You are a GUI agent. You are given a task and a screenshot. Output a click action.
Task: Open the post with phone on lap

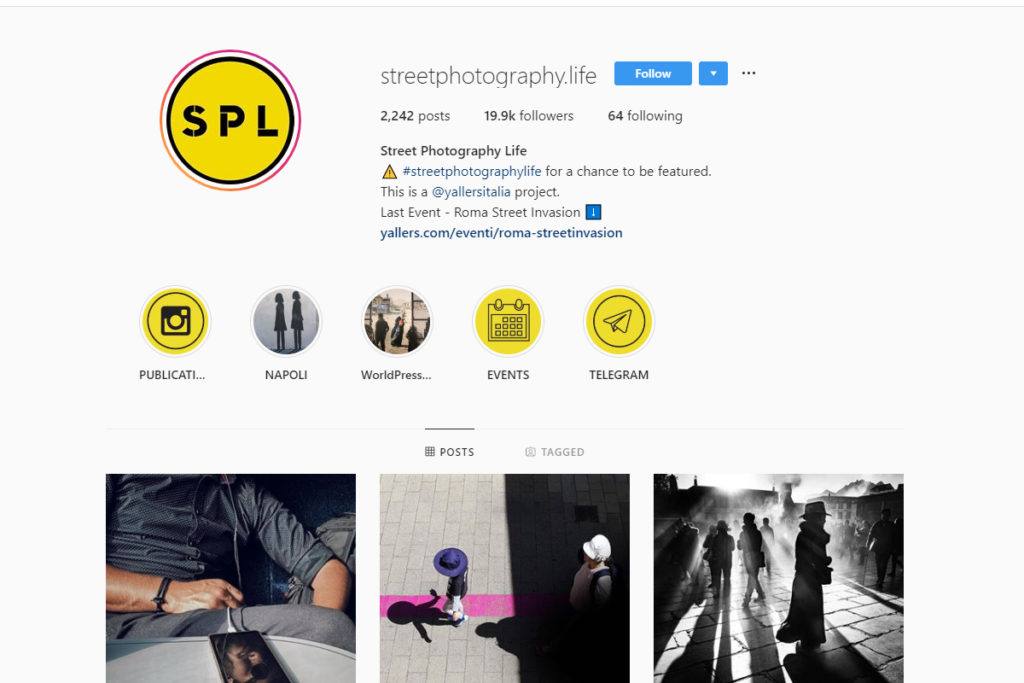point(231,579)
